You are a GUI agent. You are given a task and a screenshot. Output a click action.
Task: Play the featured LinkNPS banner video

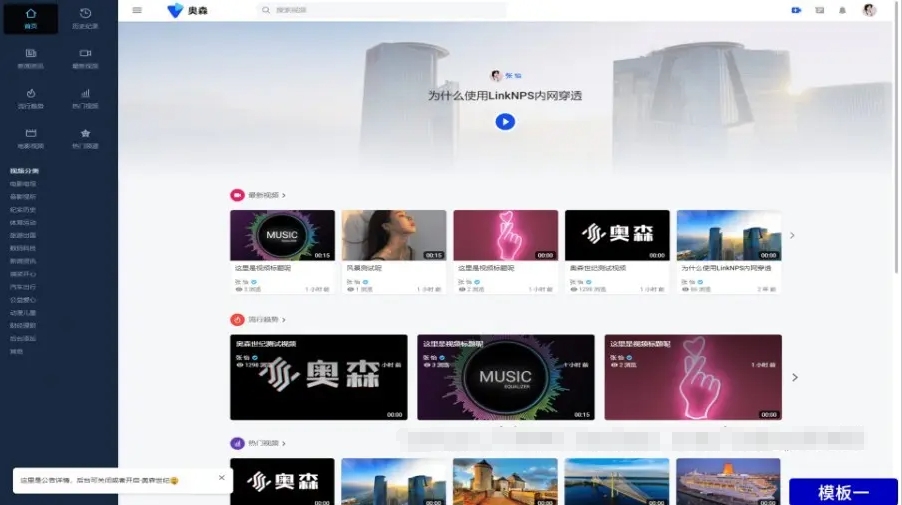(505, 122)
